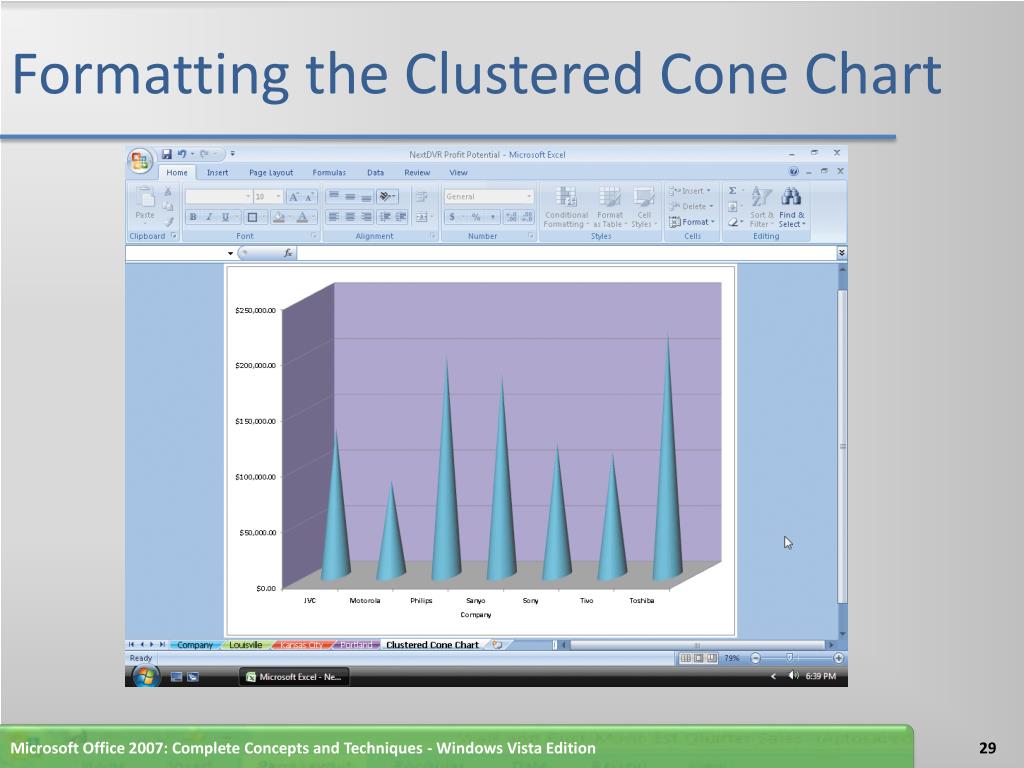The image size is (1024, 768).
Task: Open Cell Styles gallery
Action: 644,208
